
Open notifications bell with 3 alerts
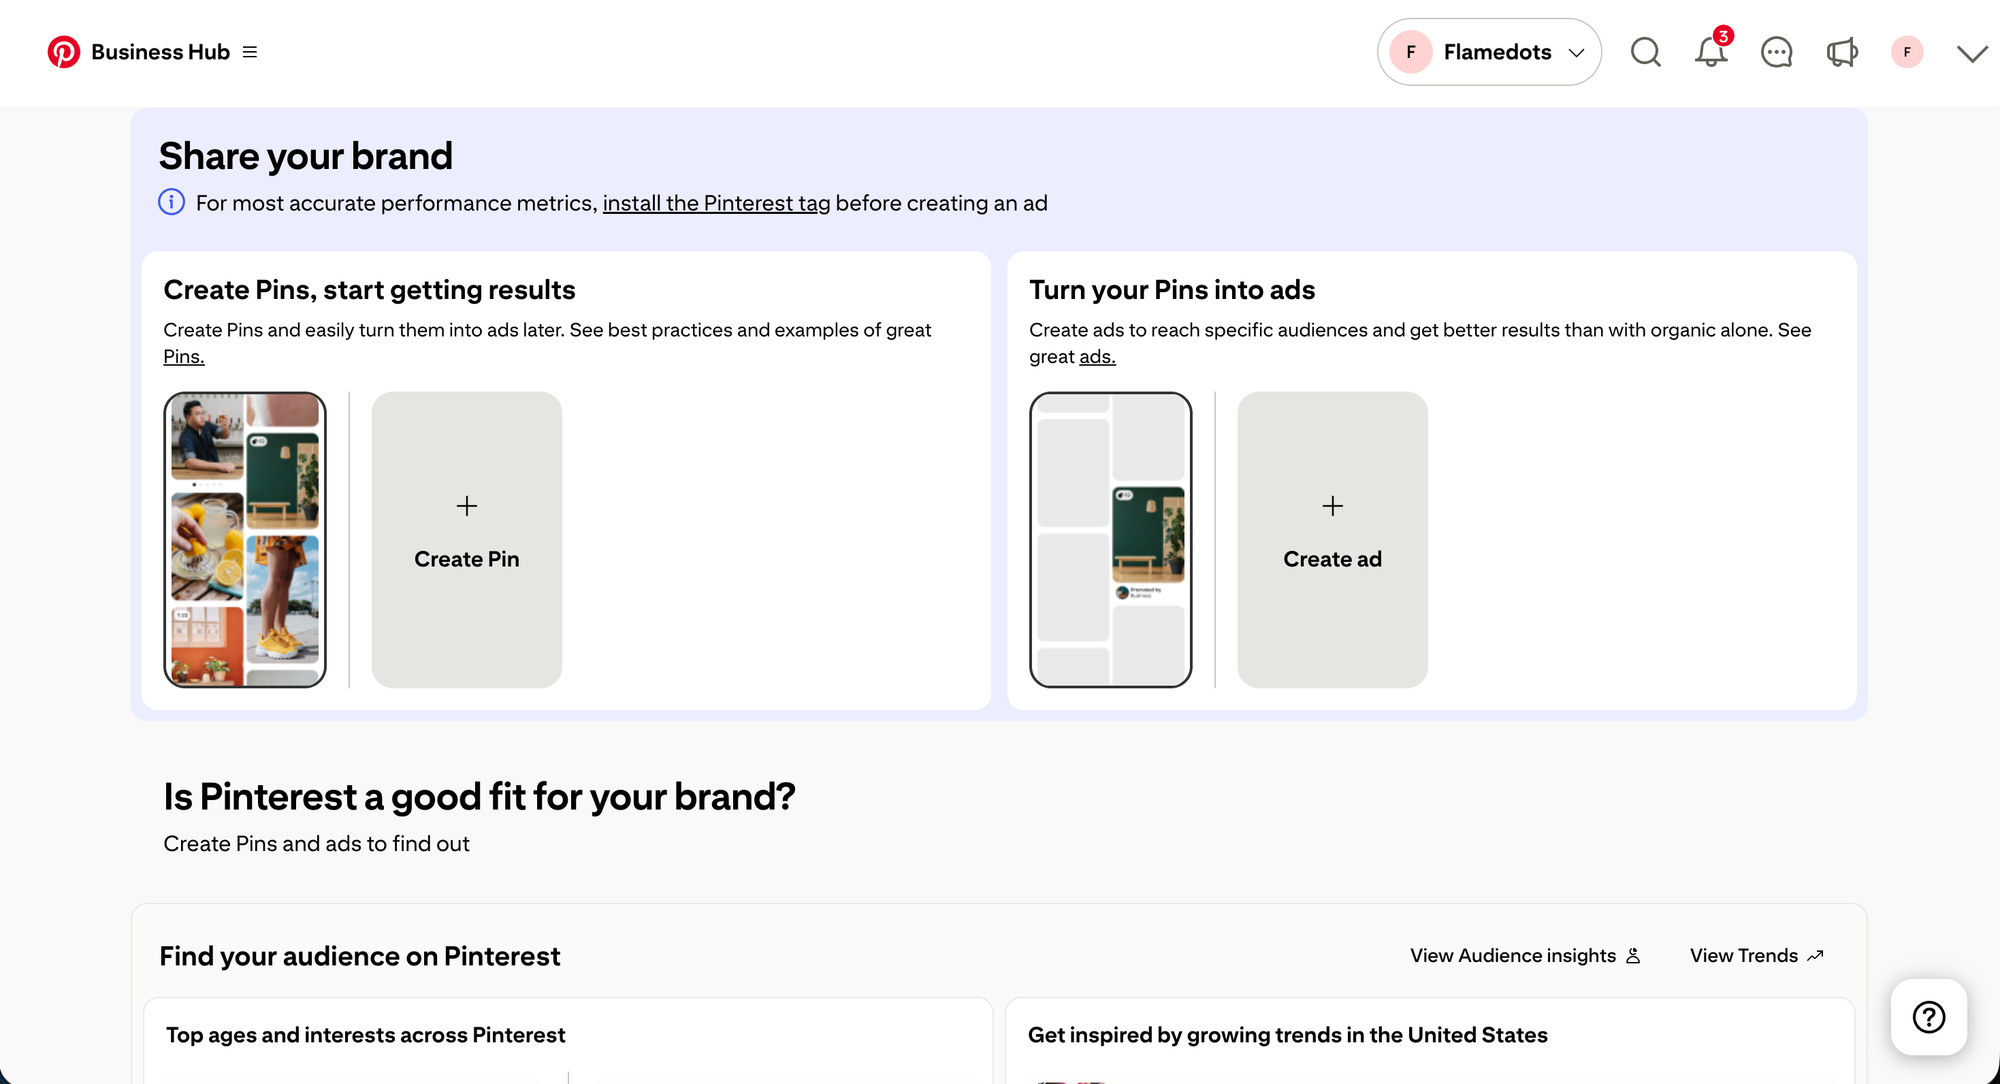pos(1711,52)
